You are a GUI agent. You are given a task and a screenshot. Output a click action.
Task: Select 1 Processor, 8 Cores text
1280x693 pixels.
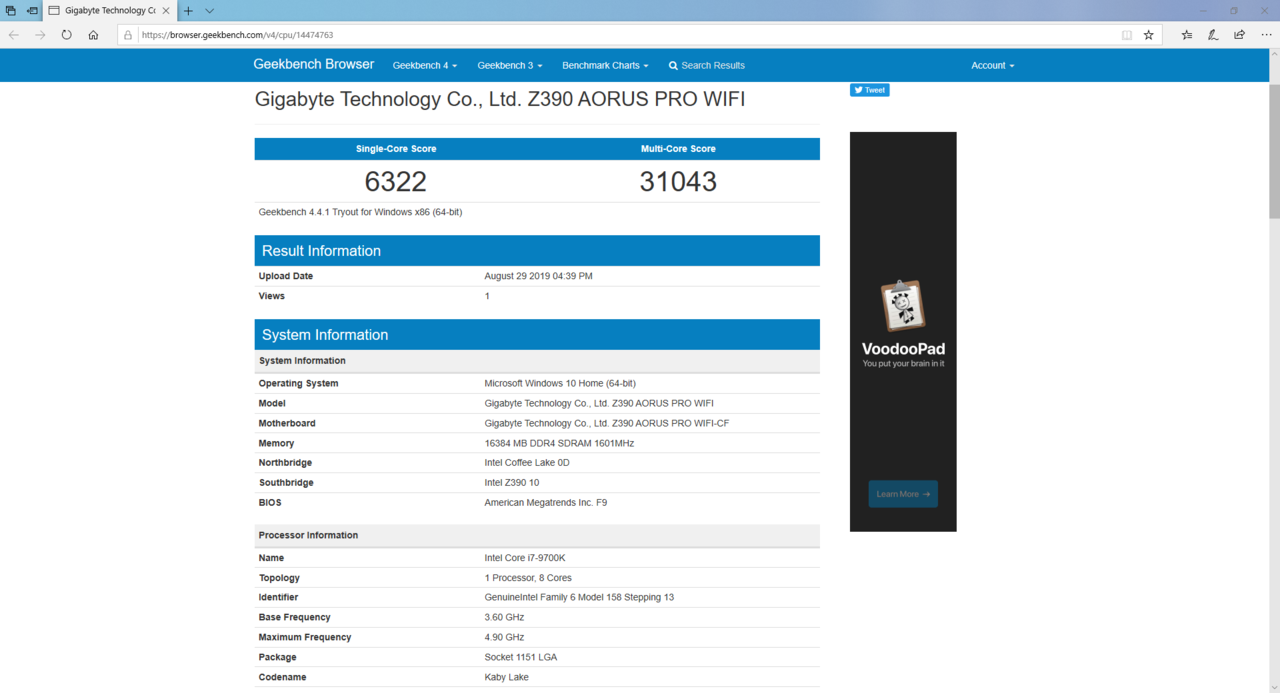click(528, 578)
